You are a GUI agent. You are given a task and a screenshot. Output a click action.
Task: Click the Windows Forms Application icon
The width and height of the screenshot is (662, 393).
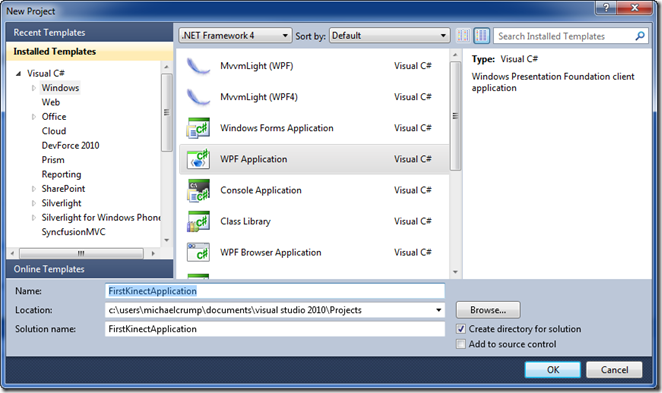tap(198, 128)
